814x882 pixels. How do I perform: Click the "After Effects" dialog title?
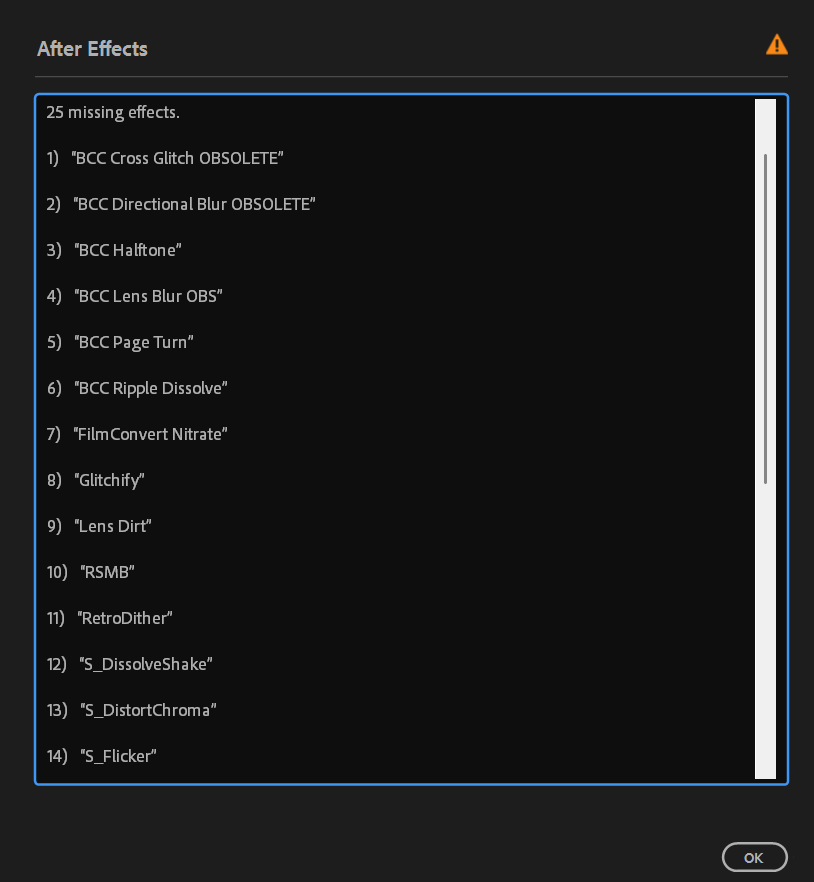(x=92, y=49)
